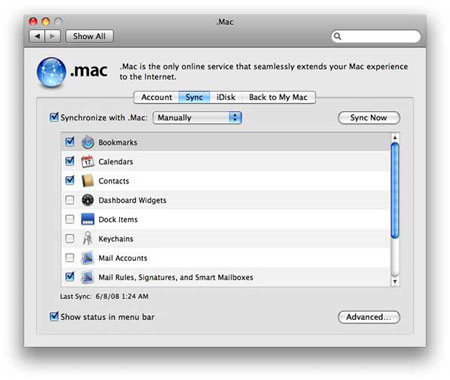Click the Show All button

point(89,36)
